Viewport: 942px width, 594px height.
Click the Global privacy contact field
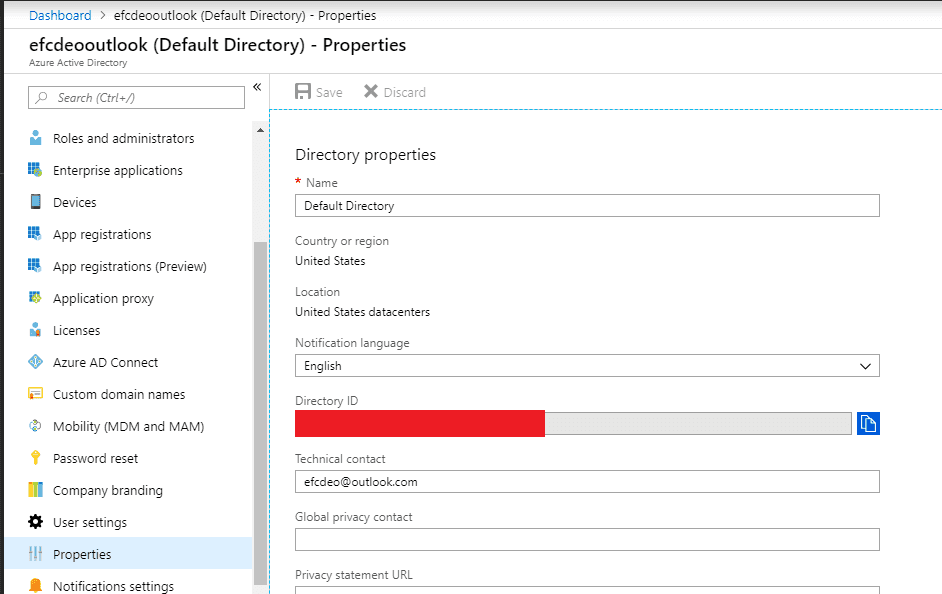(x=587, y=539)
